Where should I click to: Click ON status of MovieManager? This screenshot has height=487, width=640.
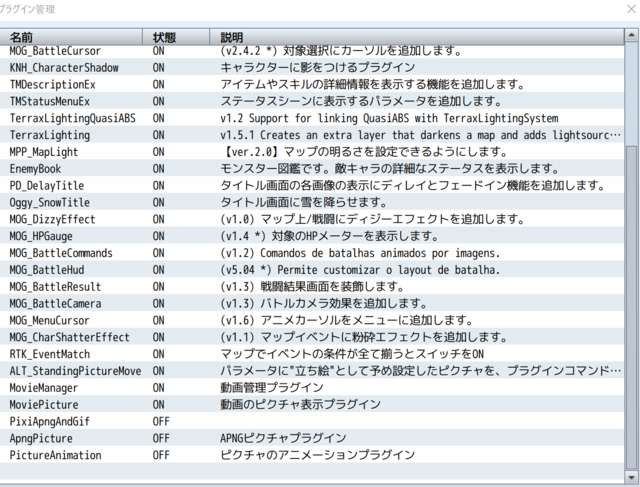(158, 388)
